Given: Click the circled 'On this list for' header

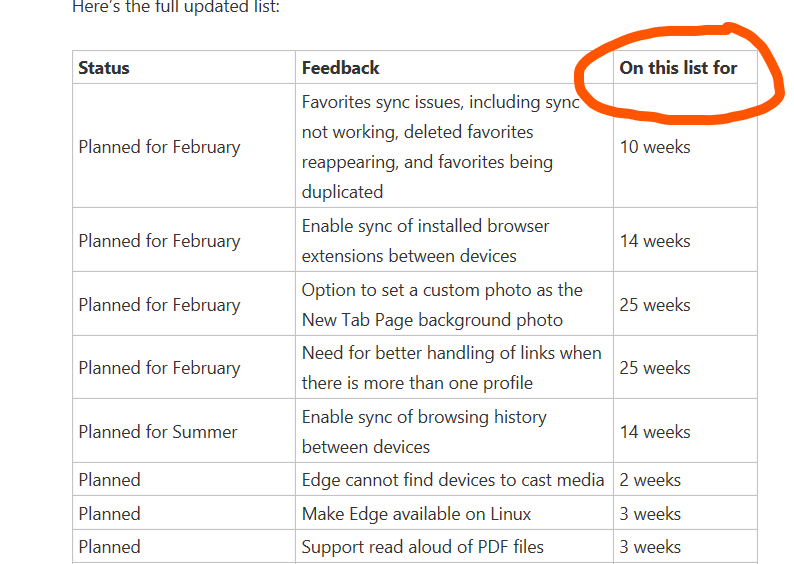Looking at the screenshot, I should pos(678,68).
